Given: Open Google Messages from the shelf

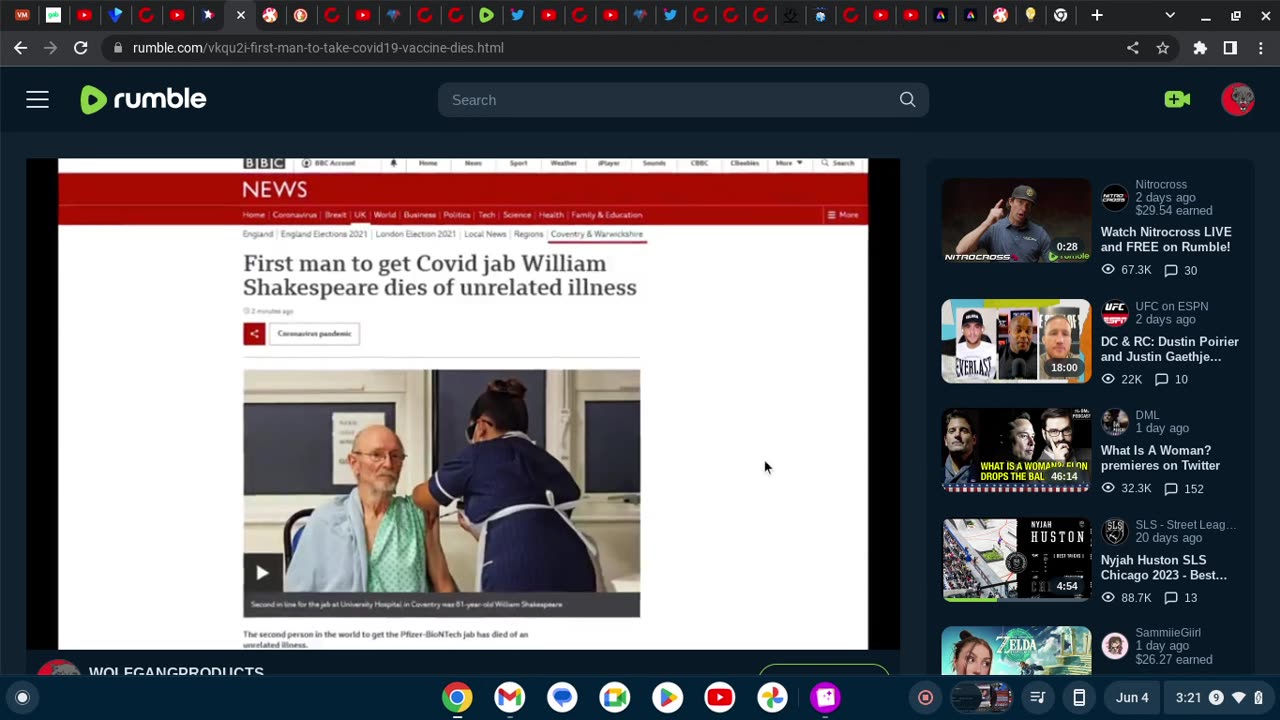Looking at the screenshot, I should click(562, 697).
